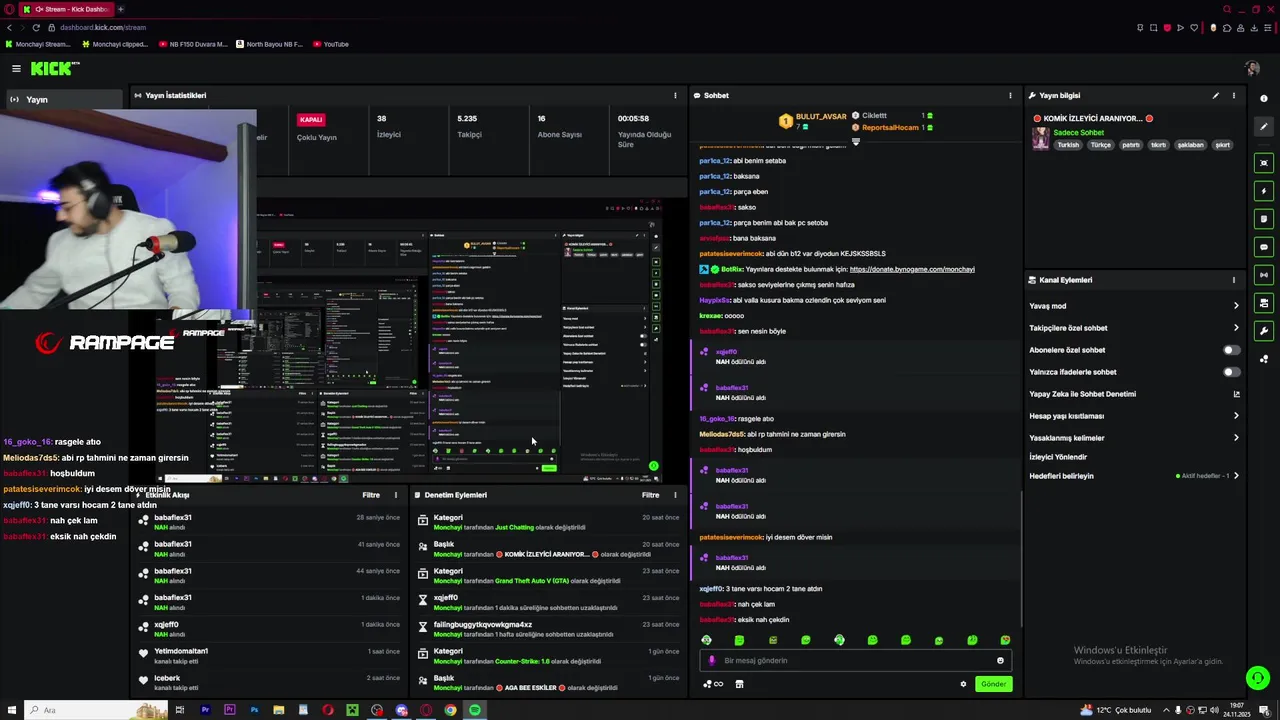Click the chat message input field
Image resolution: width=1280 pixels, height=720 pixels.
coord(855,660)
